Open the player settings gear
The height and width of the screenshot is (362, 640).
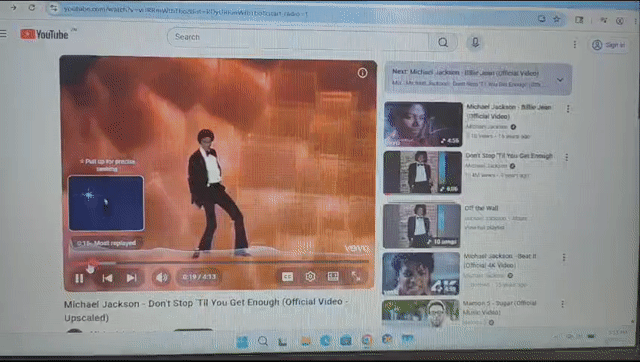[310, 277]
